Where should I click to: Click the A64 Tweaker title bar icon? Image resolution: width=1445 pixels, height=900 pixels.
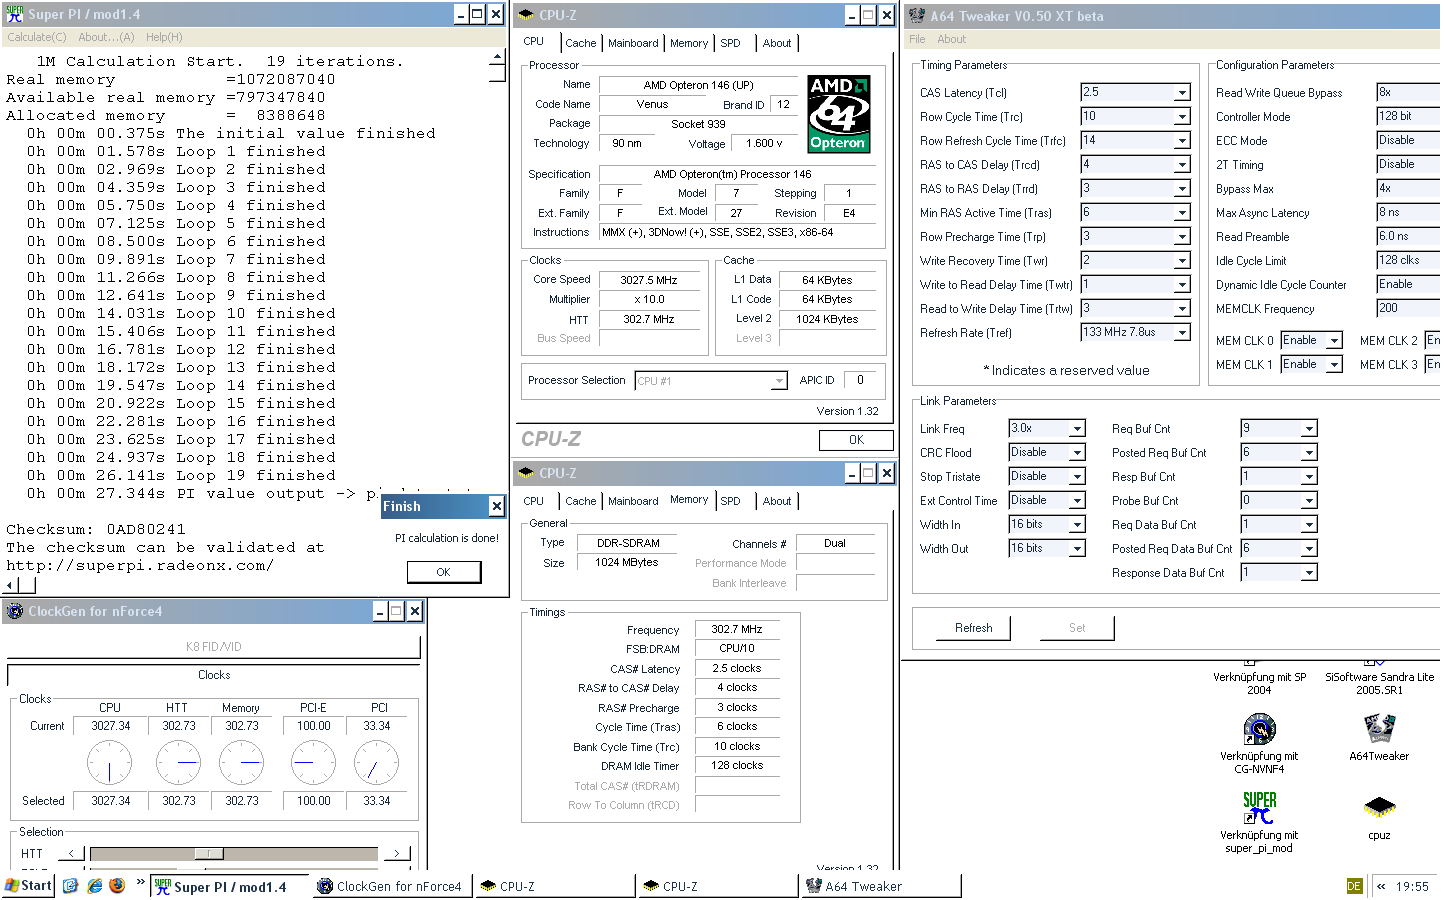click(x=917, y=15)
